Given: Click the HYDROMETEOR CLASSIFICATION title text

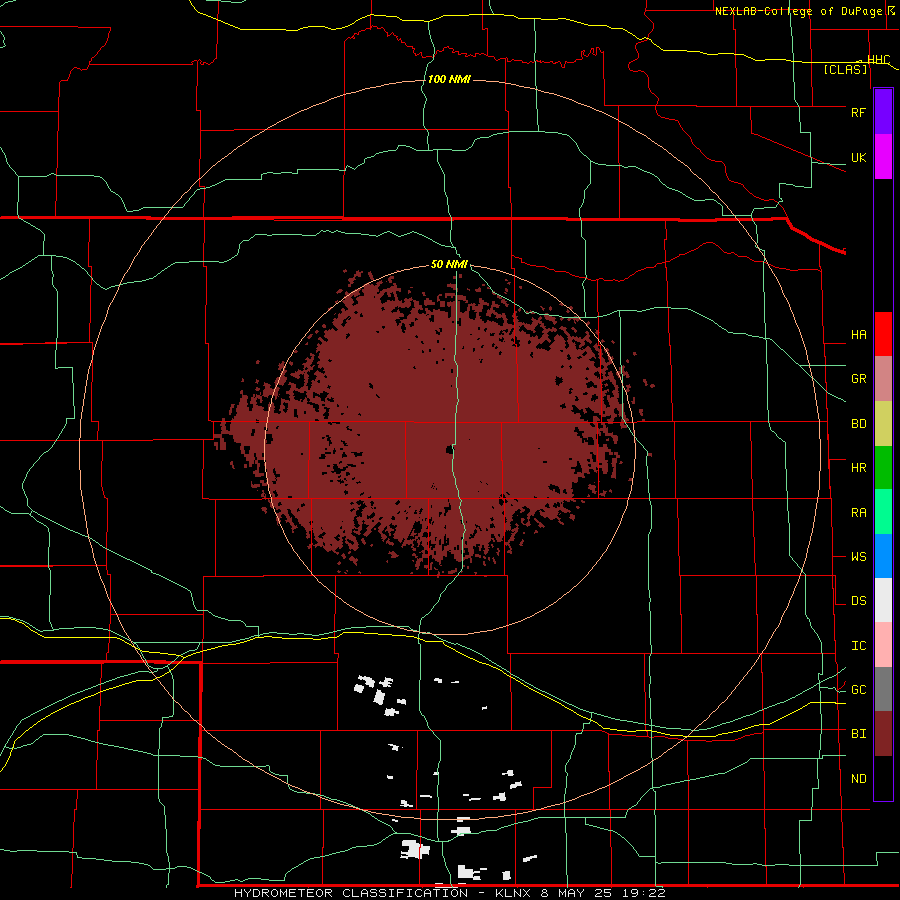Looking at the screenshot, I should pos(350,893).
